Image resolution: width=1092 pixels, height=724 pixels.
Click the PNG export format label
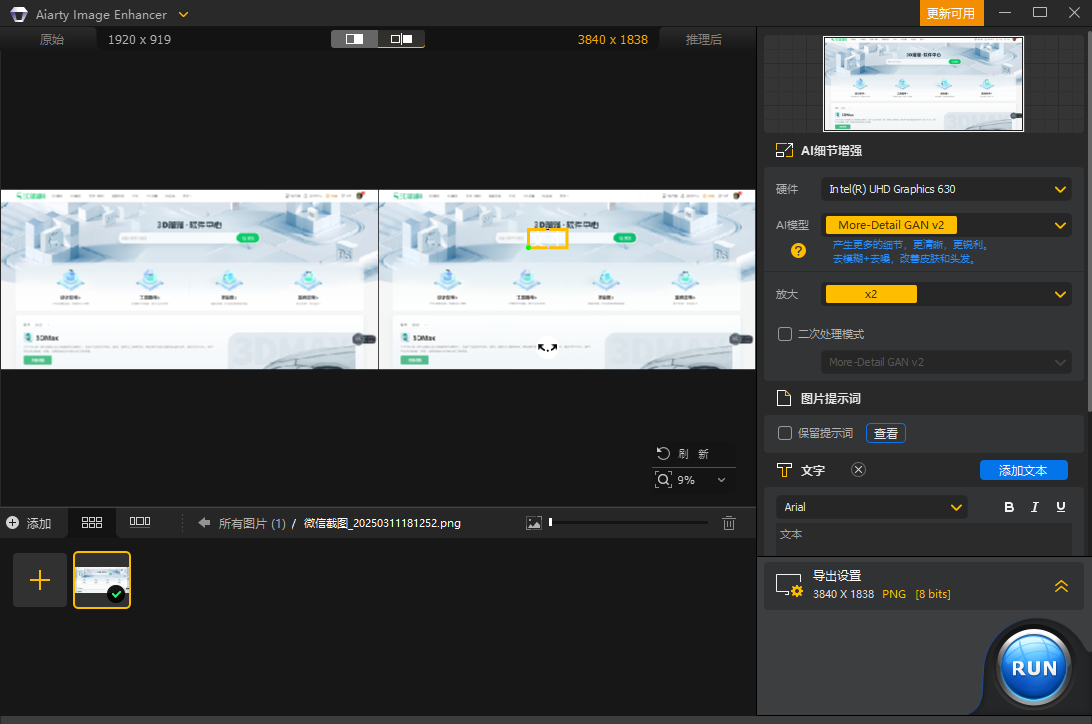tap(894, 594)
